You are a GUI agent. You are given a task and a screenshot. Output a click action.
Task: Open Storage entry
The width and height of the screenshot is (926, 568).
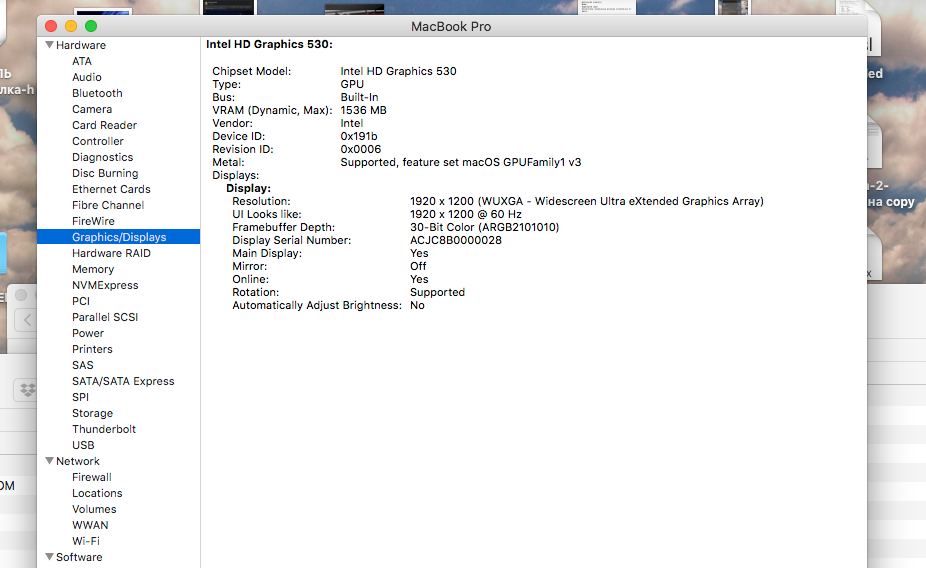(x=92, y=413)
